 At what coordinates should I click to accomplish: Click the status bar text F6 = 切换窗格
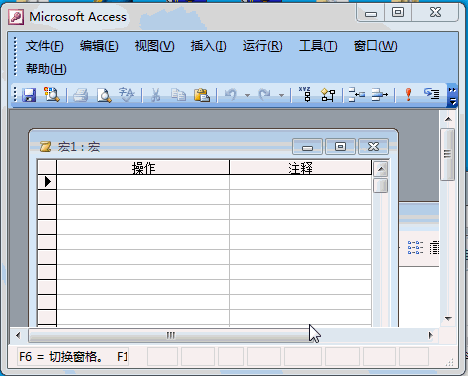60,357
